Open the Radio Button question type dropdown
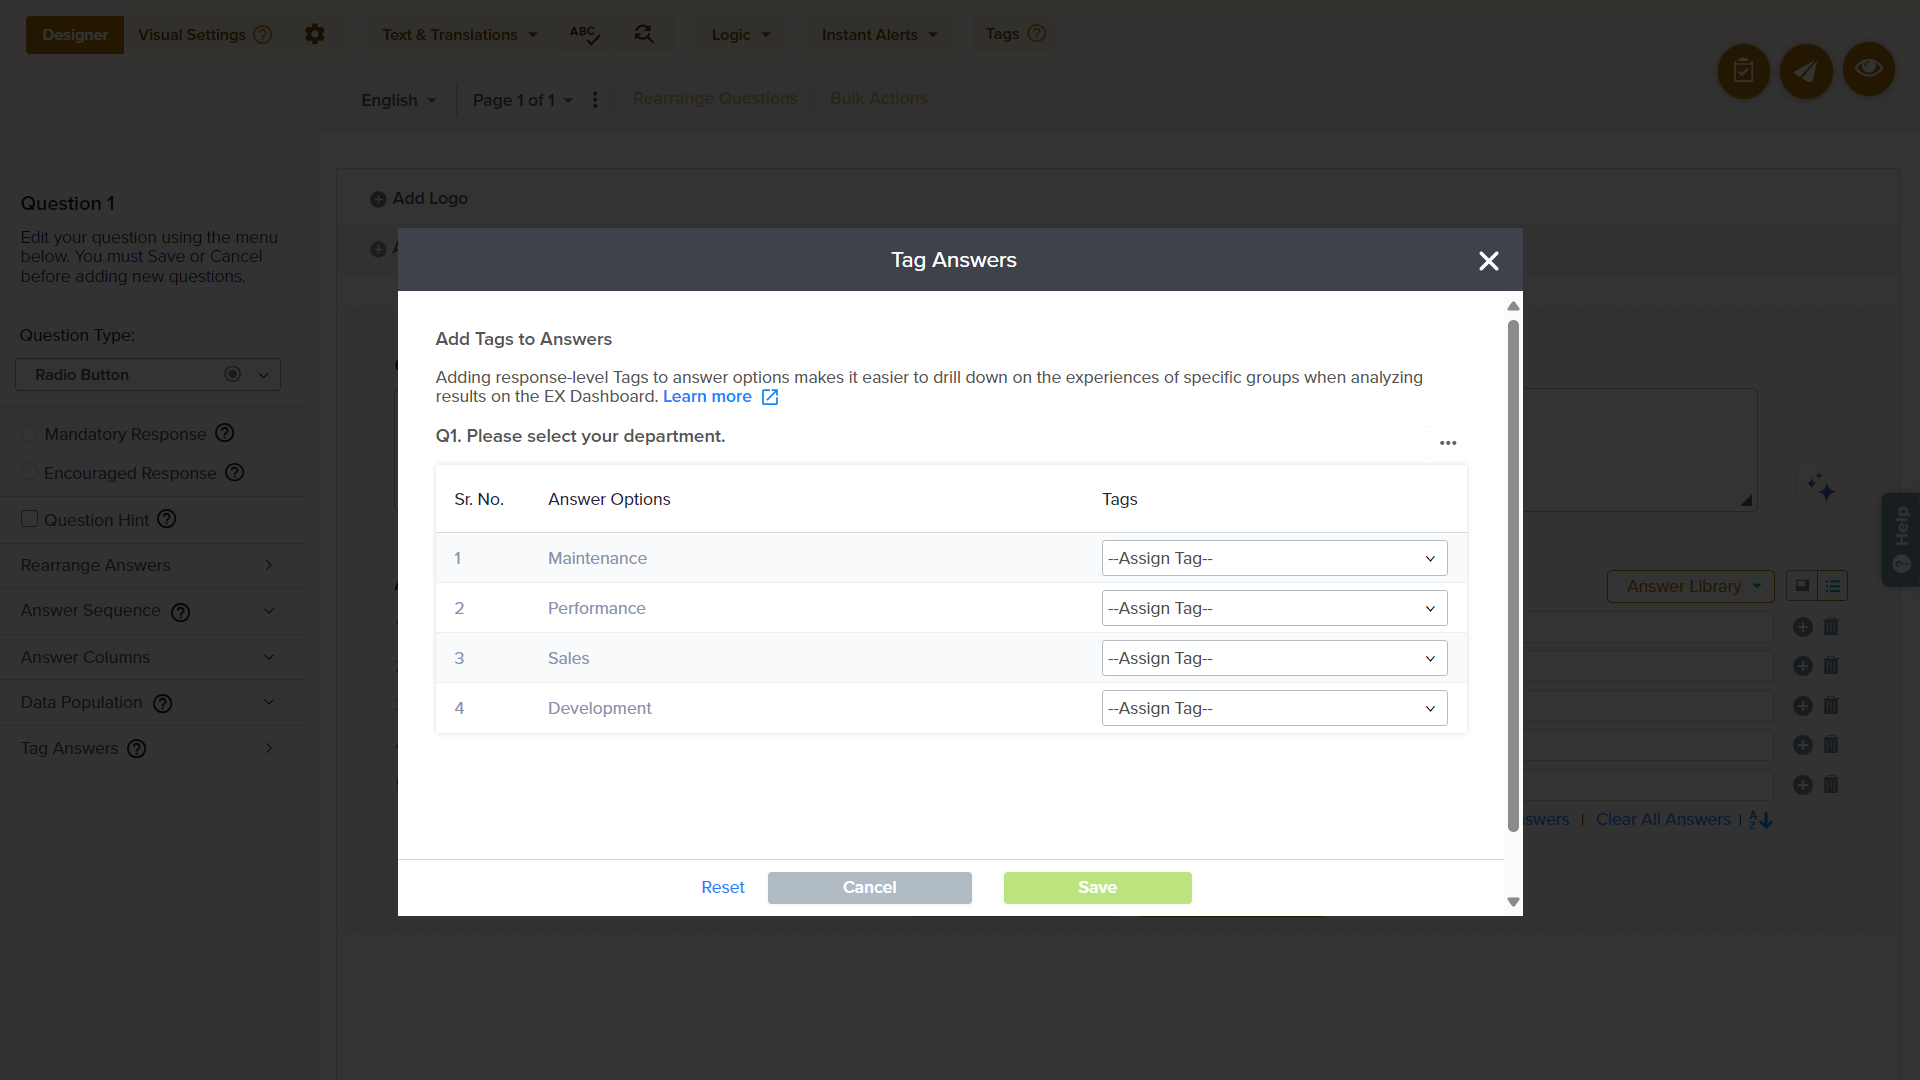 pyautogui.click(x=148, y=375)
